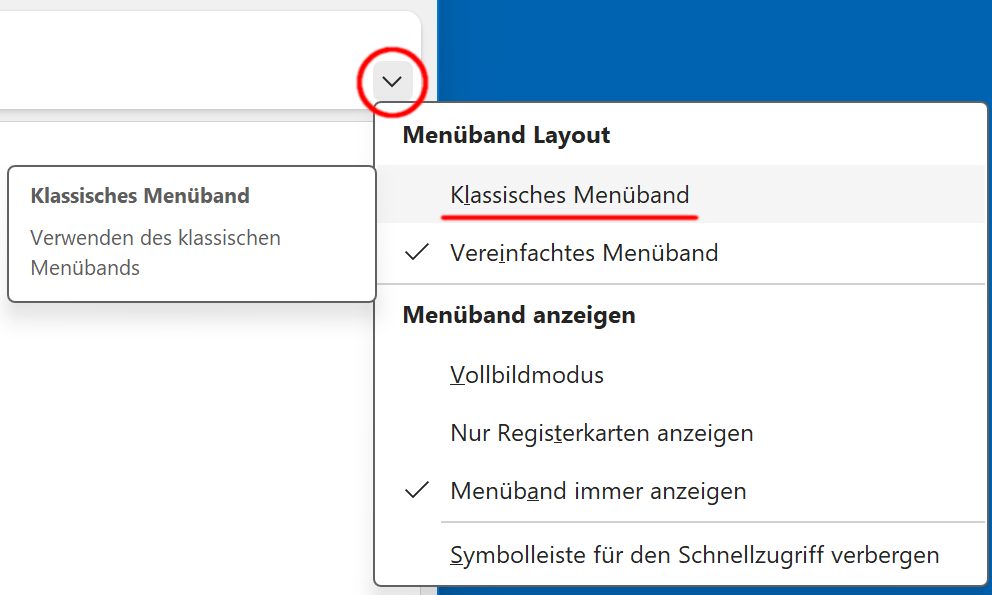Select Klassisches Menüband layout option
Screen dimensions: 992x595
pyautogui.click(x=569, y=194)
